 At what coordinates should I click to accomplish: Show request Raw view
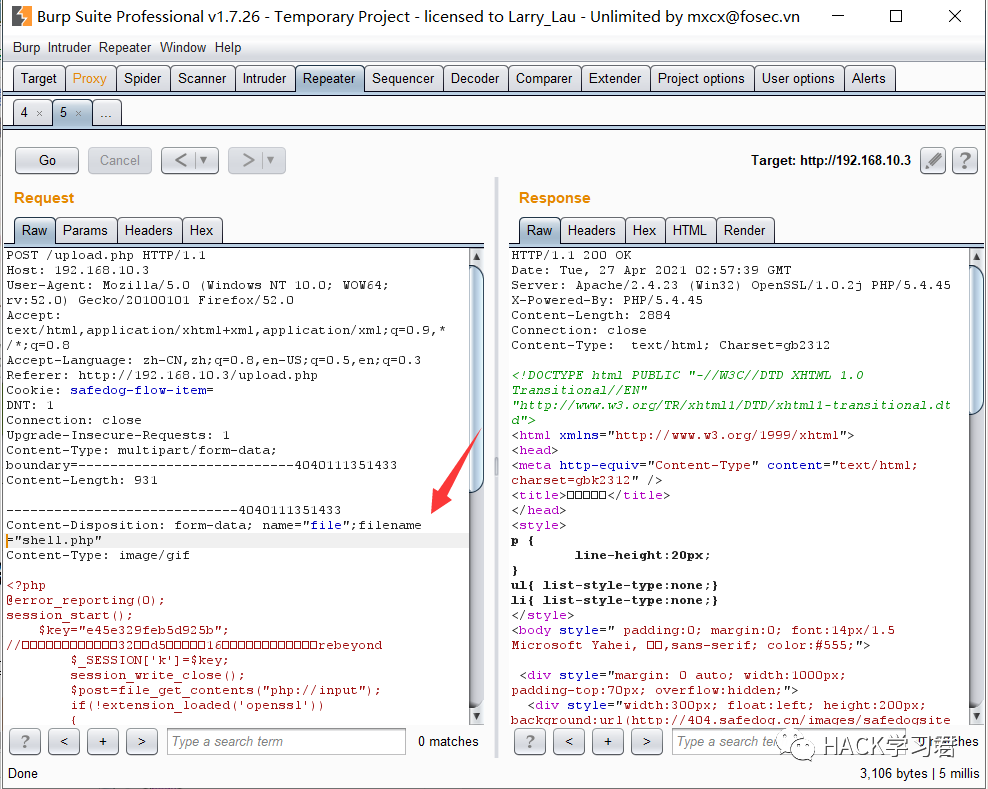point(34,231)
